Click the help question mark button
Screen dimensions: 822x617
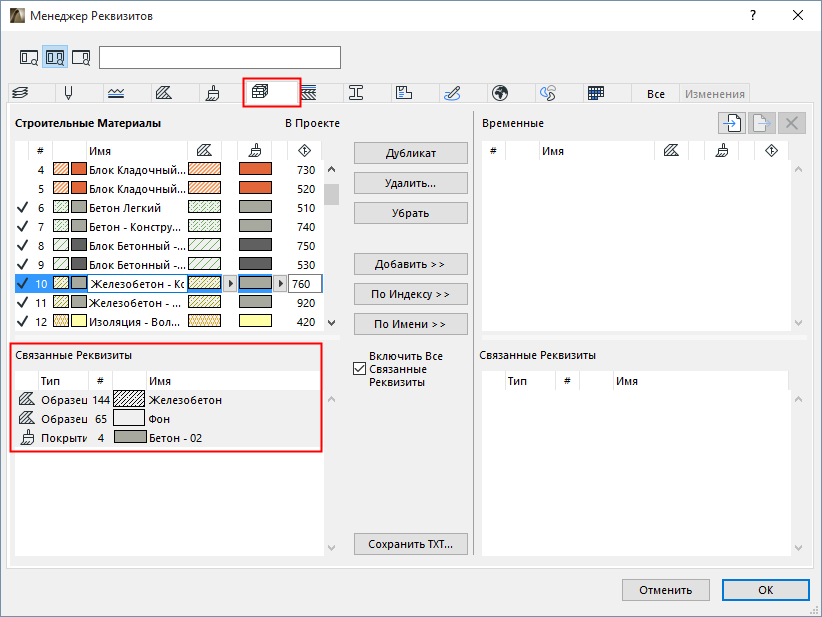click(x=753, y=15)
